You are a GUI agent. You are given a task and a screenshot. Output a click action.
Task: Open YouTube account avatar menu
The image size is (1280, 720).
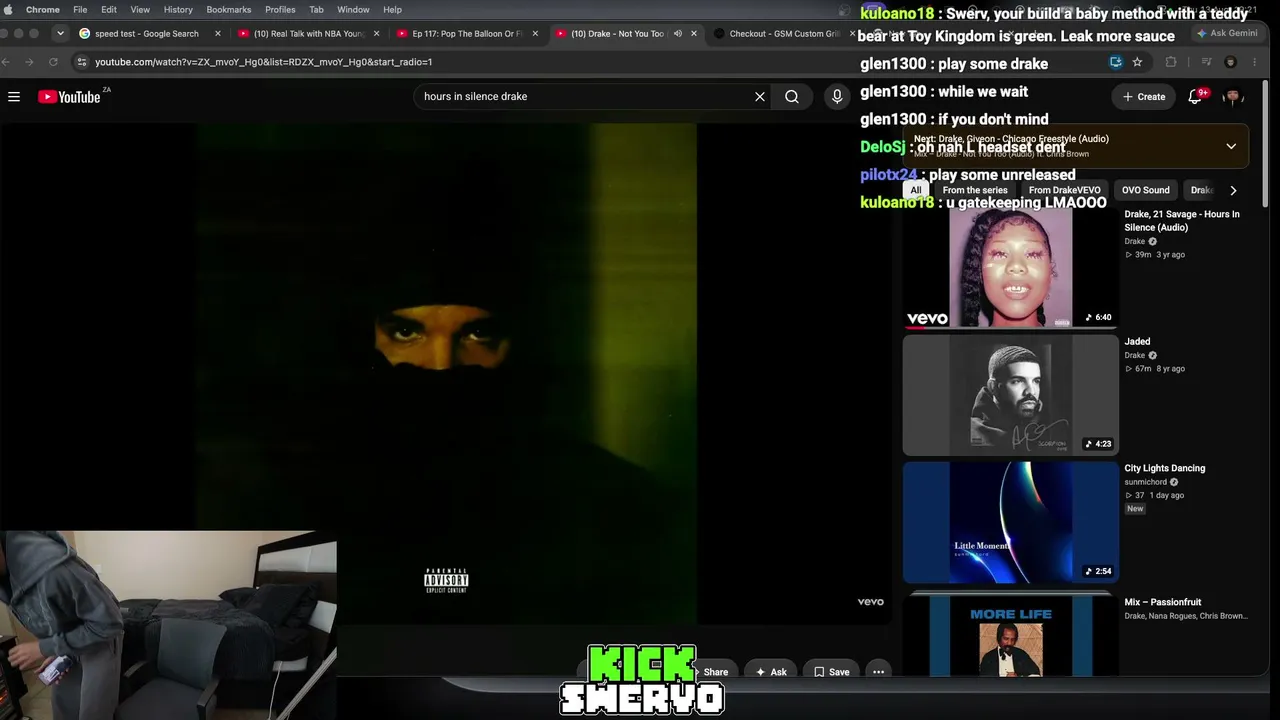tap(1233, 97)
